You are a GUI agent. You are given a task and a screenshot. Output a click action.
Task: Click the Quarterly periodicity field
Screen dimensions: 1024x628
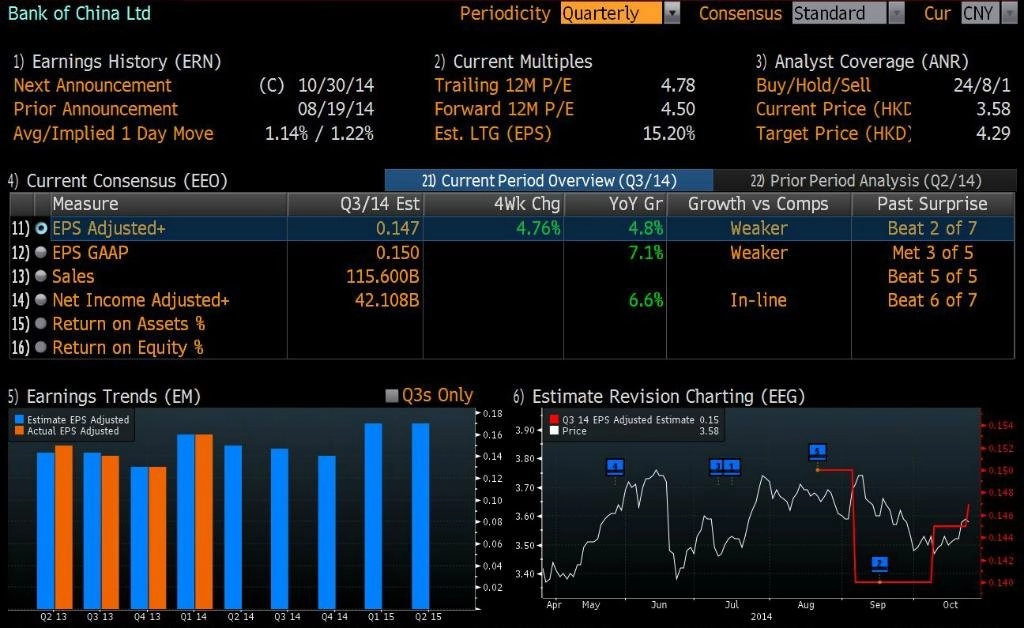pos(611,13)
